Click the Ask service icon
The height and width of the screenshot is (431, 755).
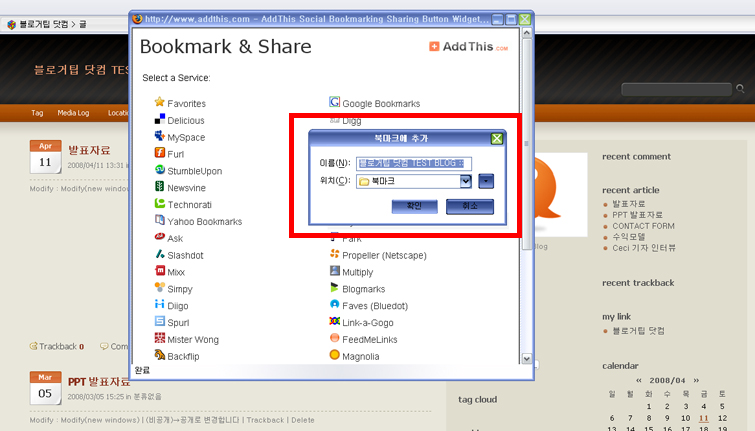pyautogui.click(x=159, y=237)
